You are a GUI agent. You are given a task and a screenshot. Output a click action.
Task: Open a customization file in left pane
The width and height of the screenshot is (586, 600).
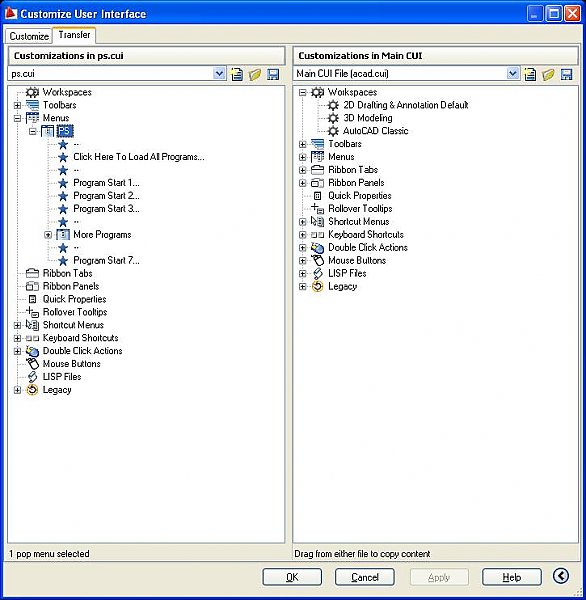(255, 74)
